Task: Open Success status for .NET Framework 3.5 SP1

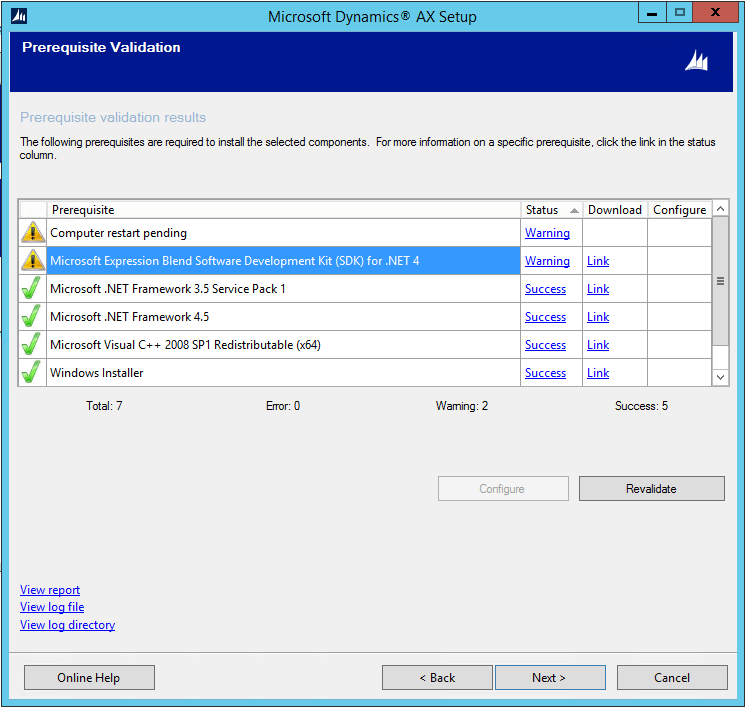Action: [x=545, y=289]
